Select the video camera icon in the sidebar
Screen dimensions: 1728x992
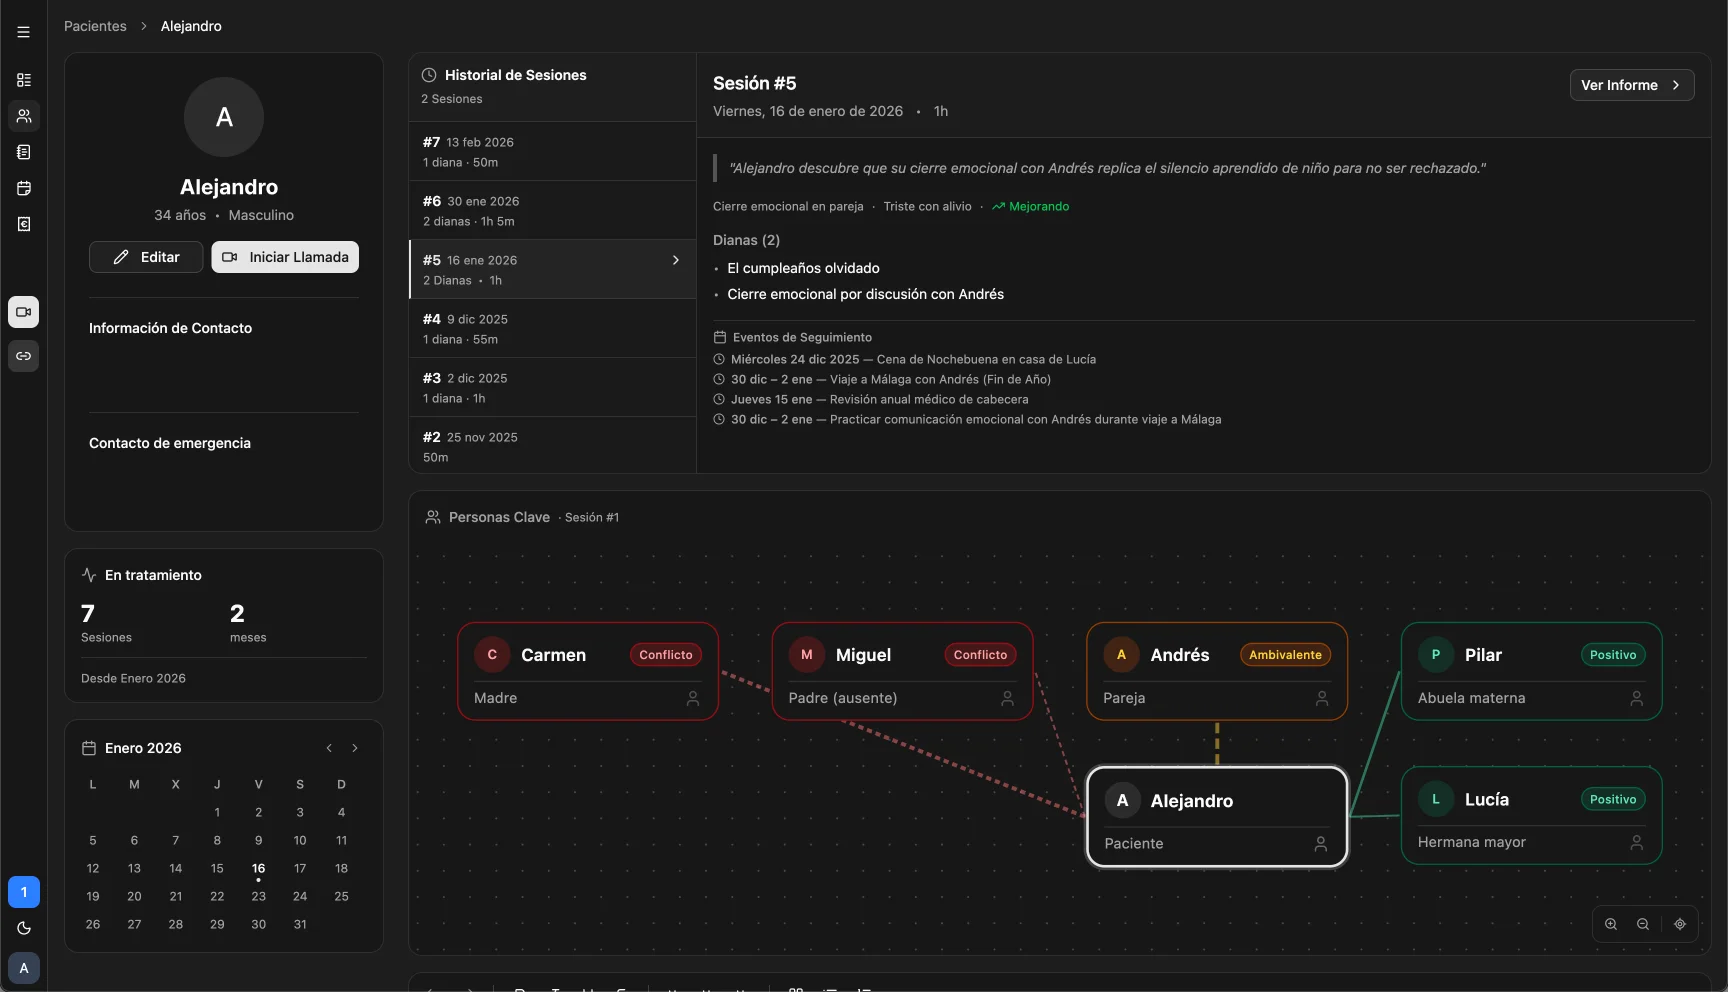[x=24, y=312]
